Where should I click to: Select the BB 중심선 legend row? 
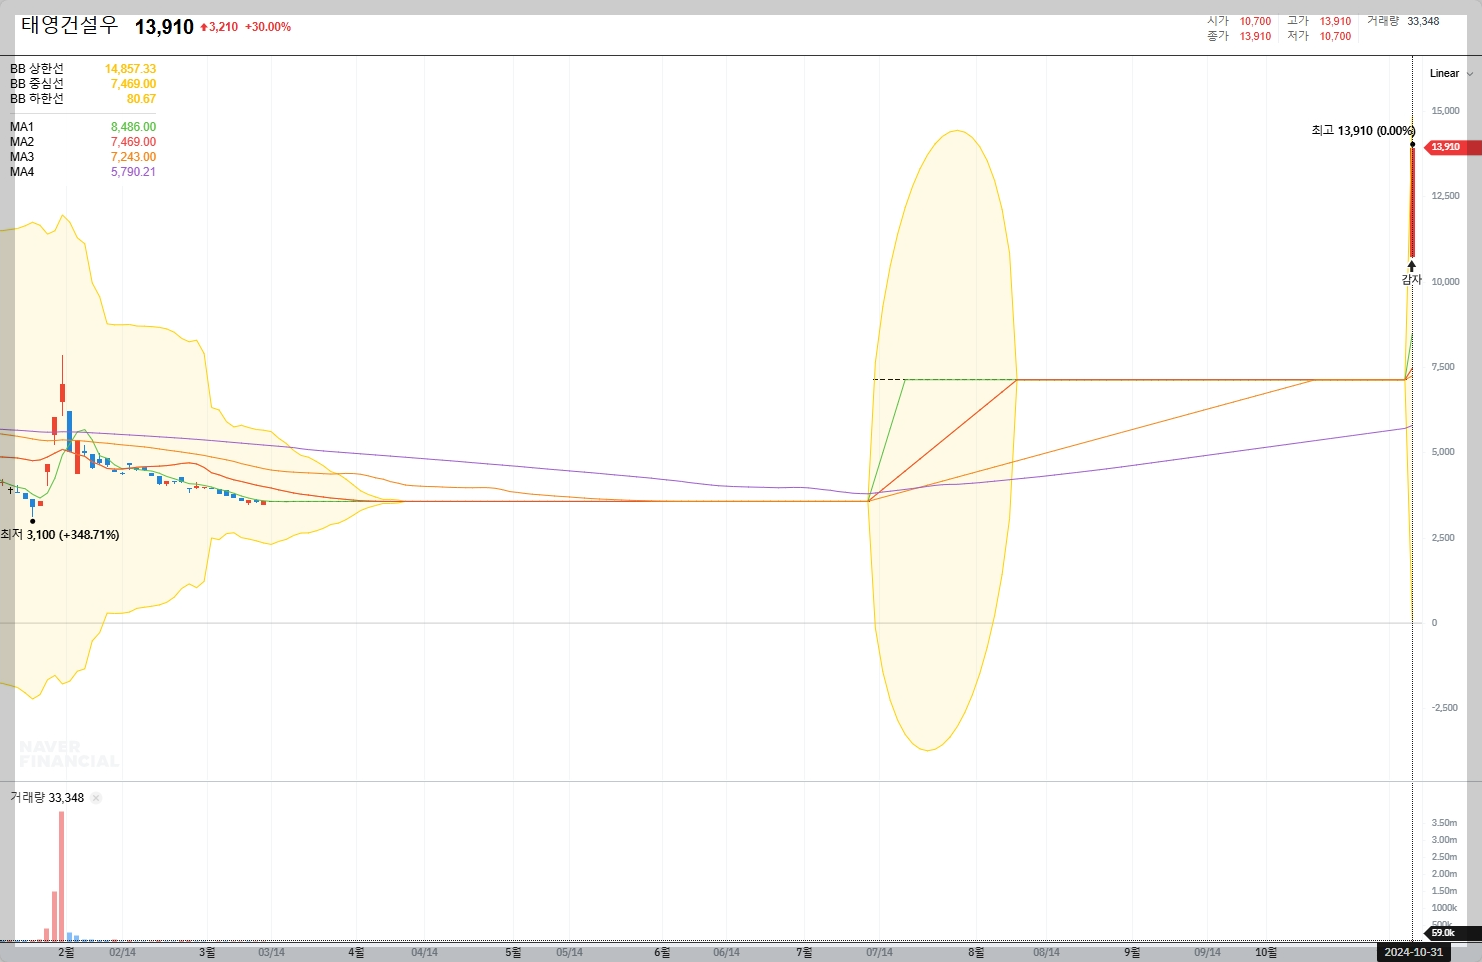[83, 84]
